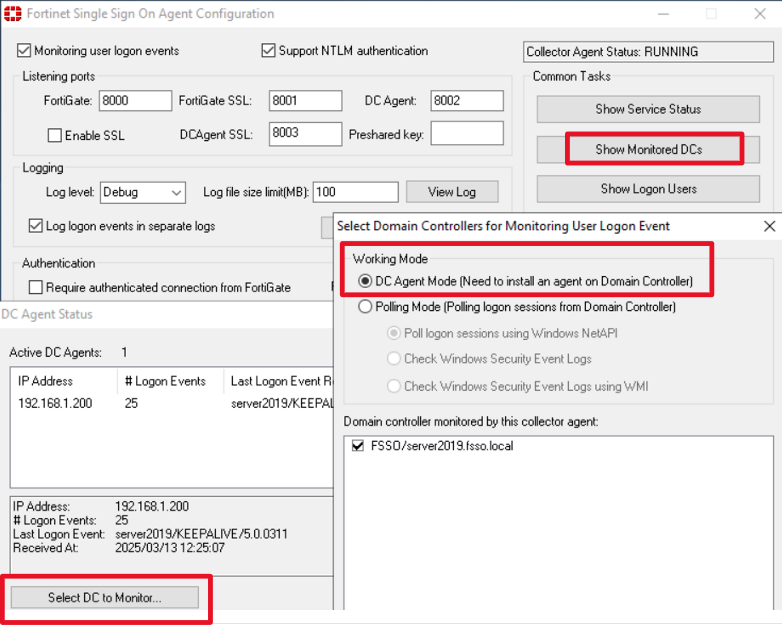Select Check Windows Security Event Logs option
The height and width of the screenshot is (633, 782).
[393, 359]
